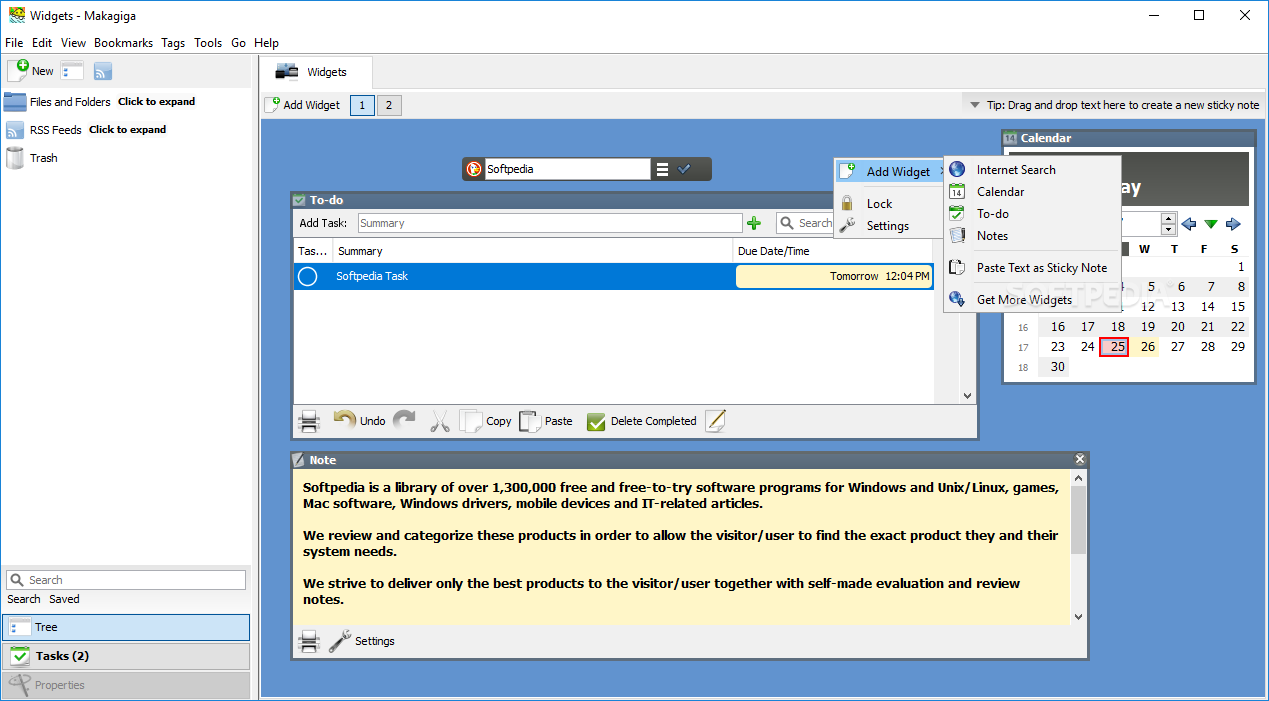Click the printer icon in Note widget
This screenshot has height=701, width=1269.
click(309, 641)
